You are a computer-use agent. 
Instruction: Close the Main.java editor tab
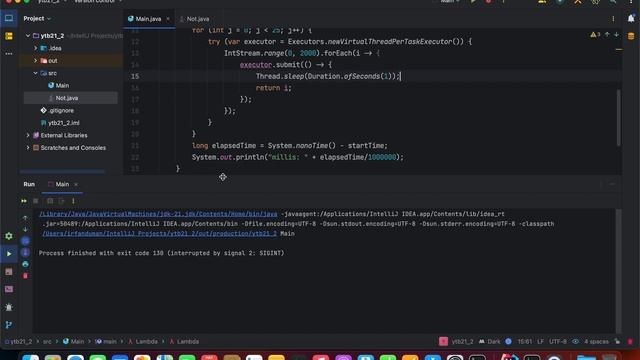coord(168,19)
